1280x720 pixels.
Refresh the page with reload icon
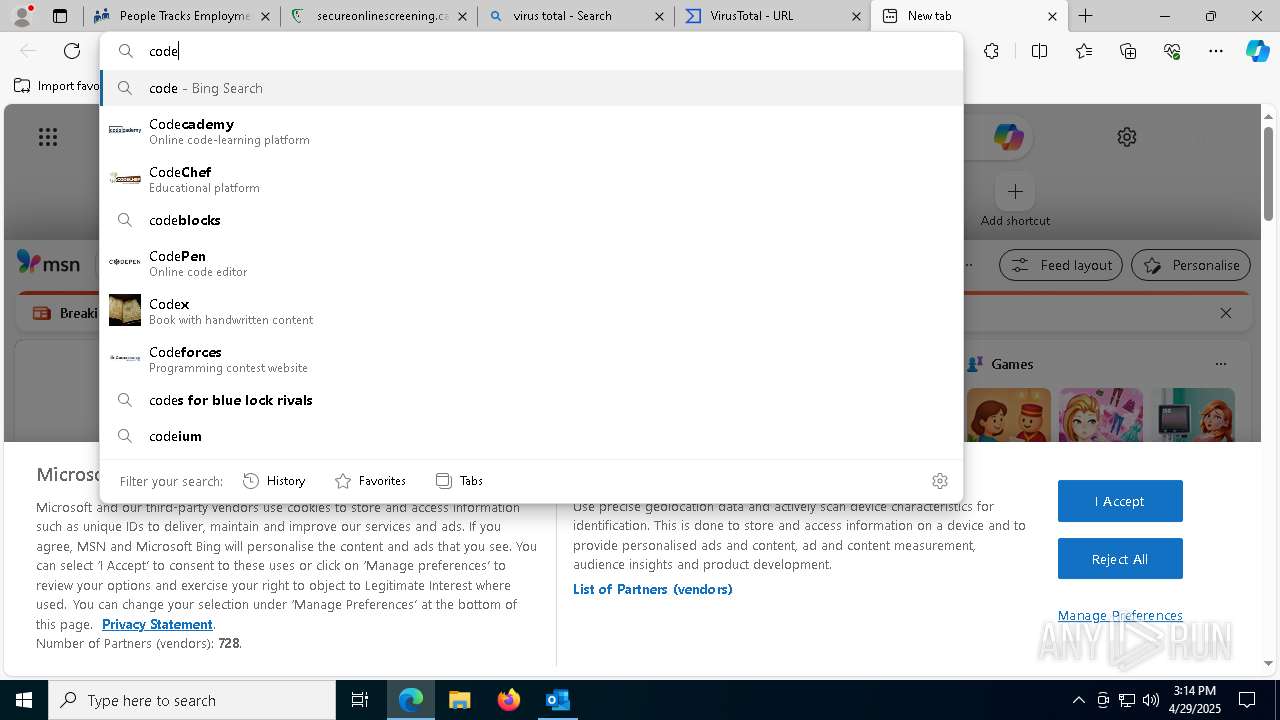click(x=72, y=51)
